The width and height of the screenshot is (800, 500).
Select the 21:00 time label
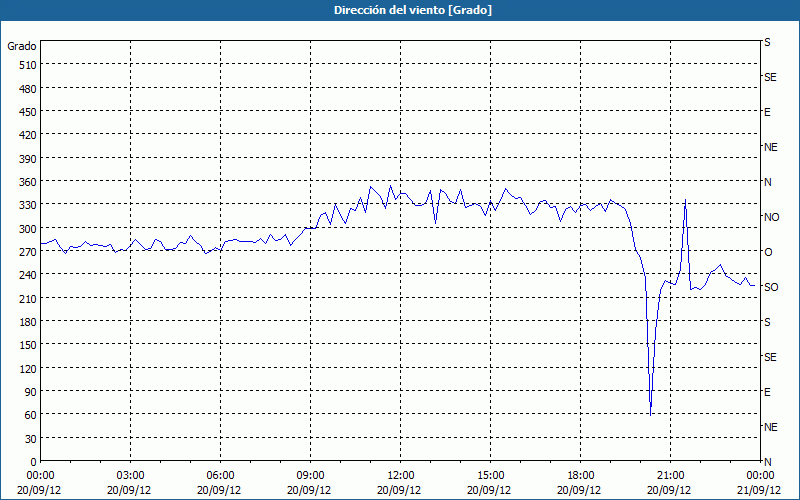(x=670, y=476)
